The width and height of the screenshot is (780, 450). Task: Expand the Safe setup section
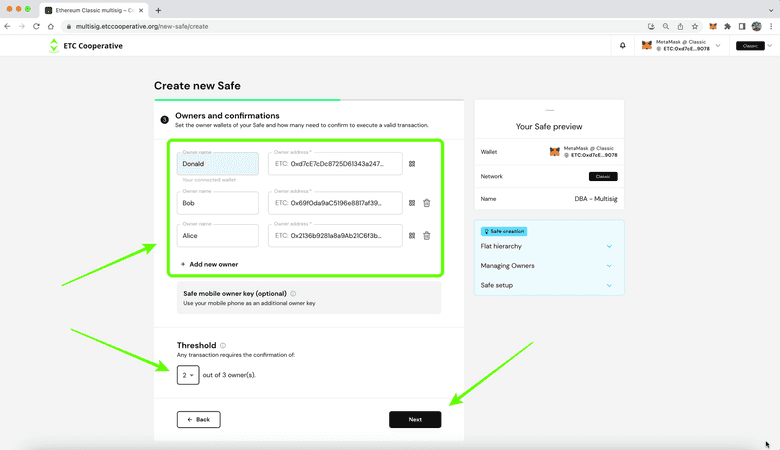(x=609, y=285)
